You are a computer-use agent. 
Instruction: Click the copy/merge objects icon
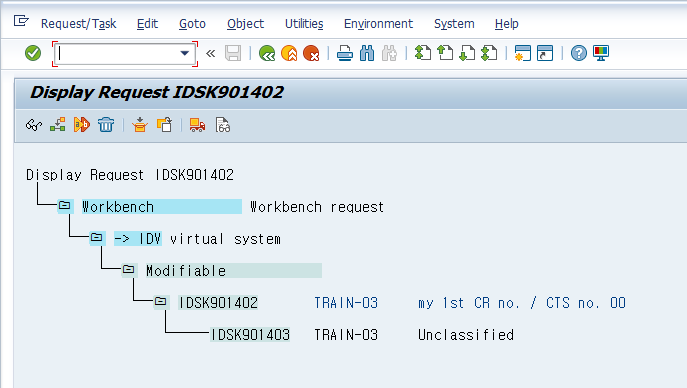164,125
